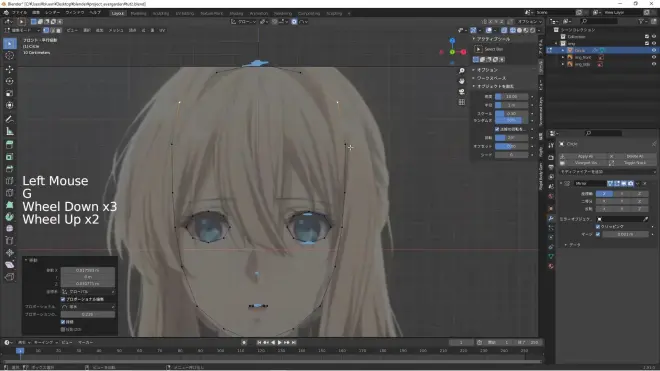The height and width of the screenshot is (371, 660).
Task: Expand the img_front object in outliner
Action: point(563,57)
